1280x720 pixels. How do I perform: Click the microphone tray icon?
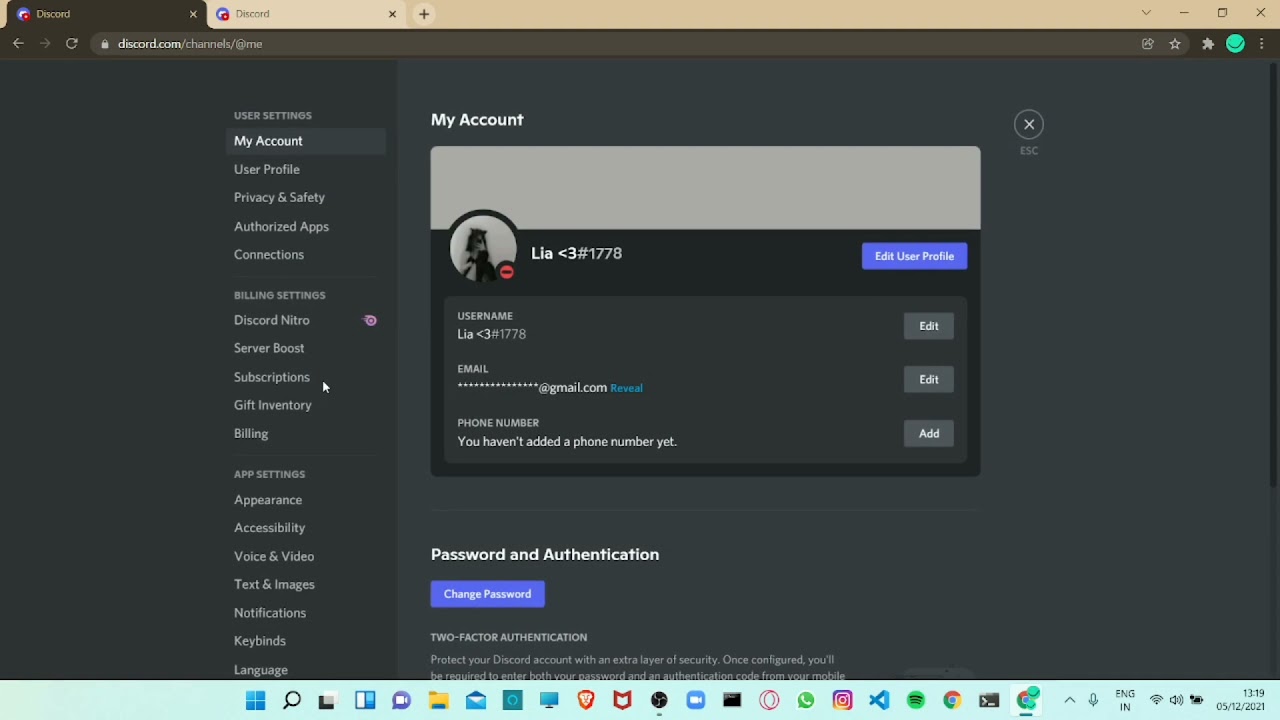click(1093, 700)
